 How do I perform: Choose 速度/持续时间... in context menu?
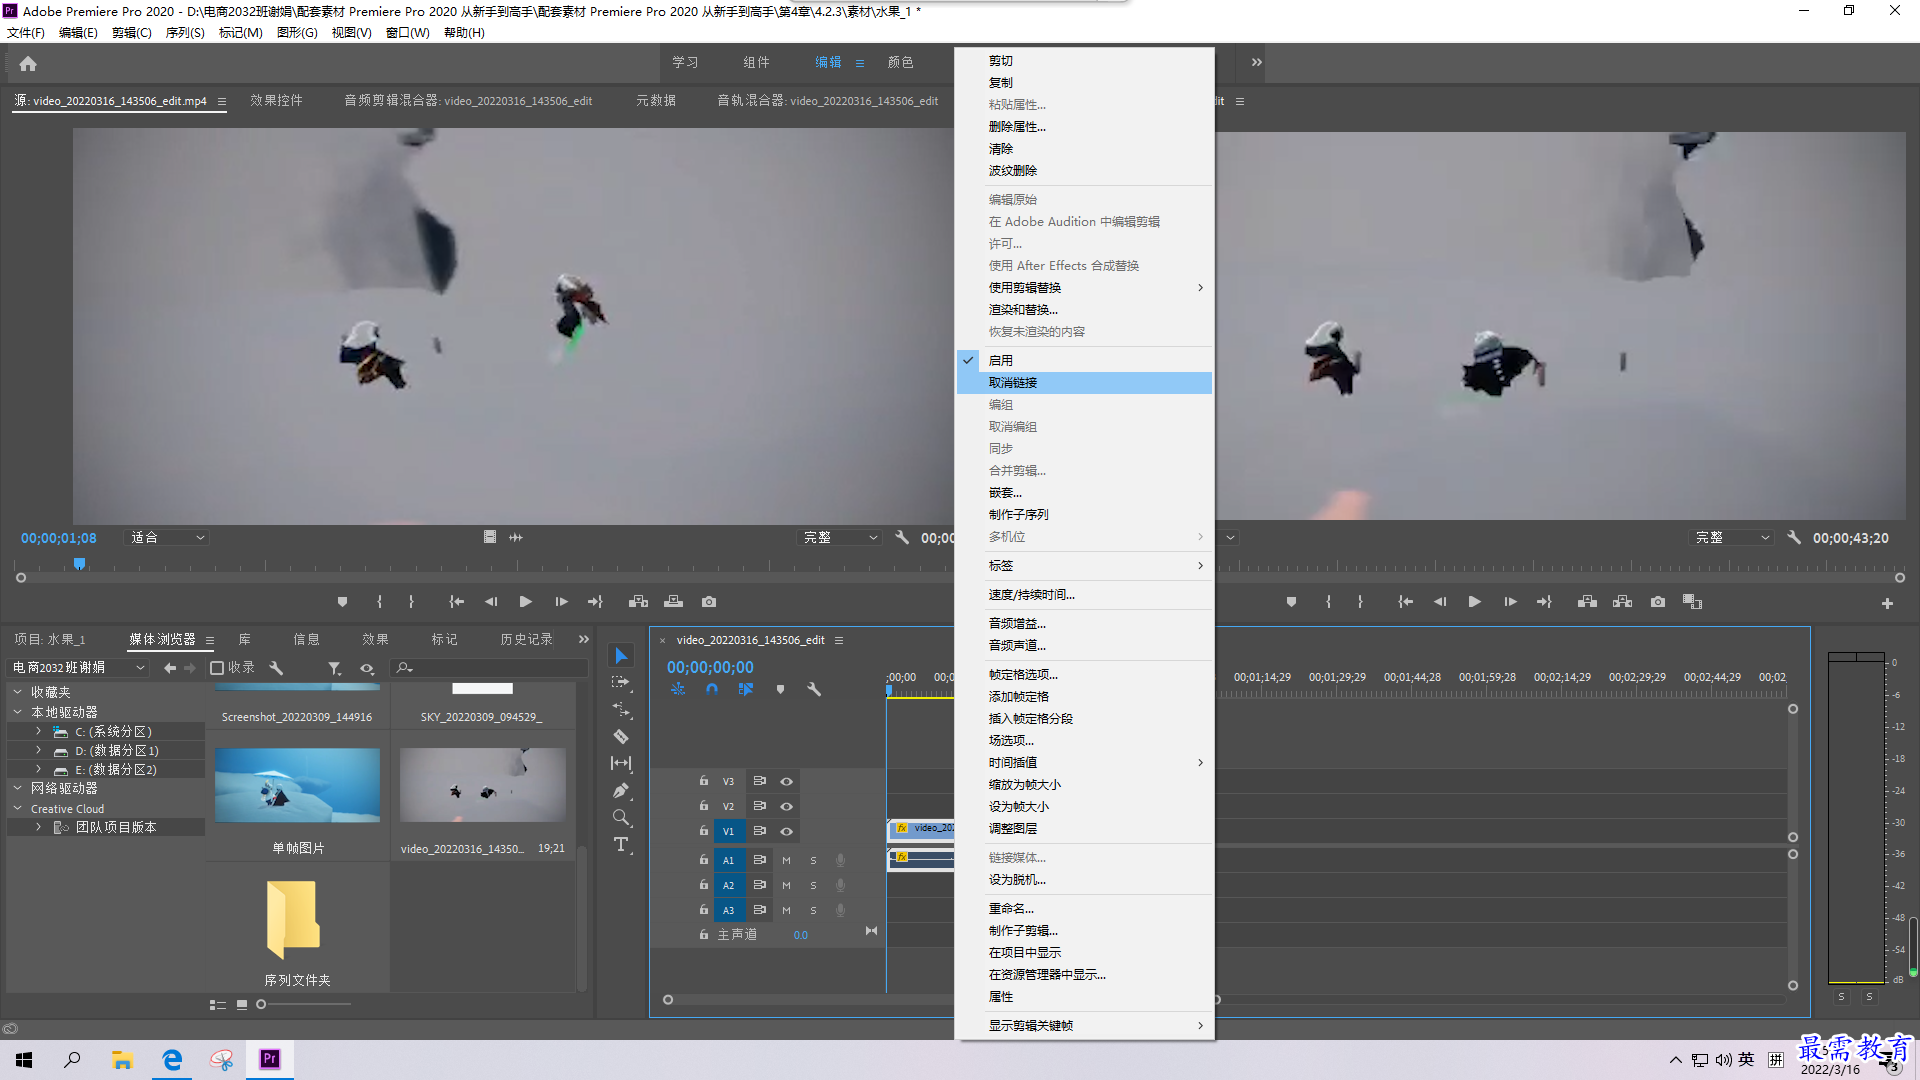coord(1084,595)
